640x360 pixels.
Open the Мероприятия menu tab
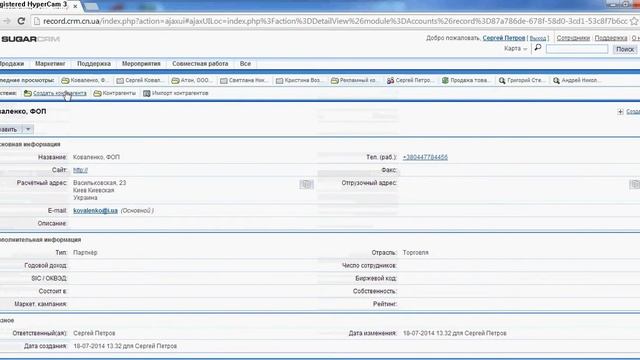coord(141,64)
